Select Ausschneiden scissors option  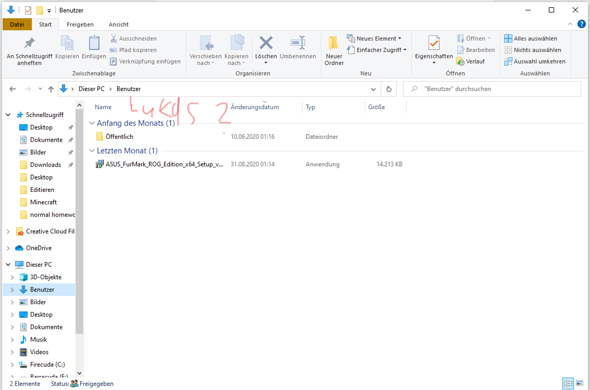click(x=134, y=38)
